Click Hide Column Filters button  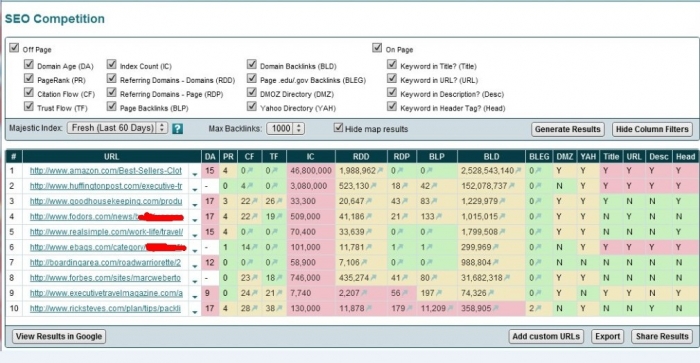pyautogui.click(x=652, y=129)
